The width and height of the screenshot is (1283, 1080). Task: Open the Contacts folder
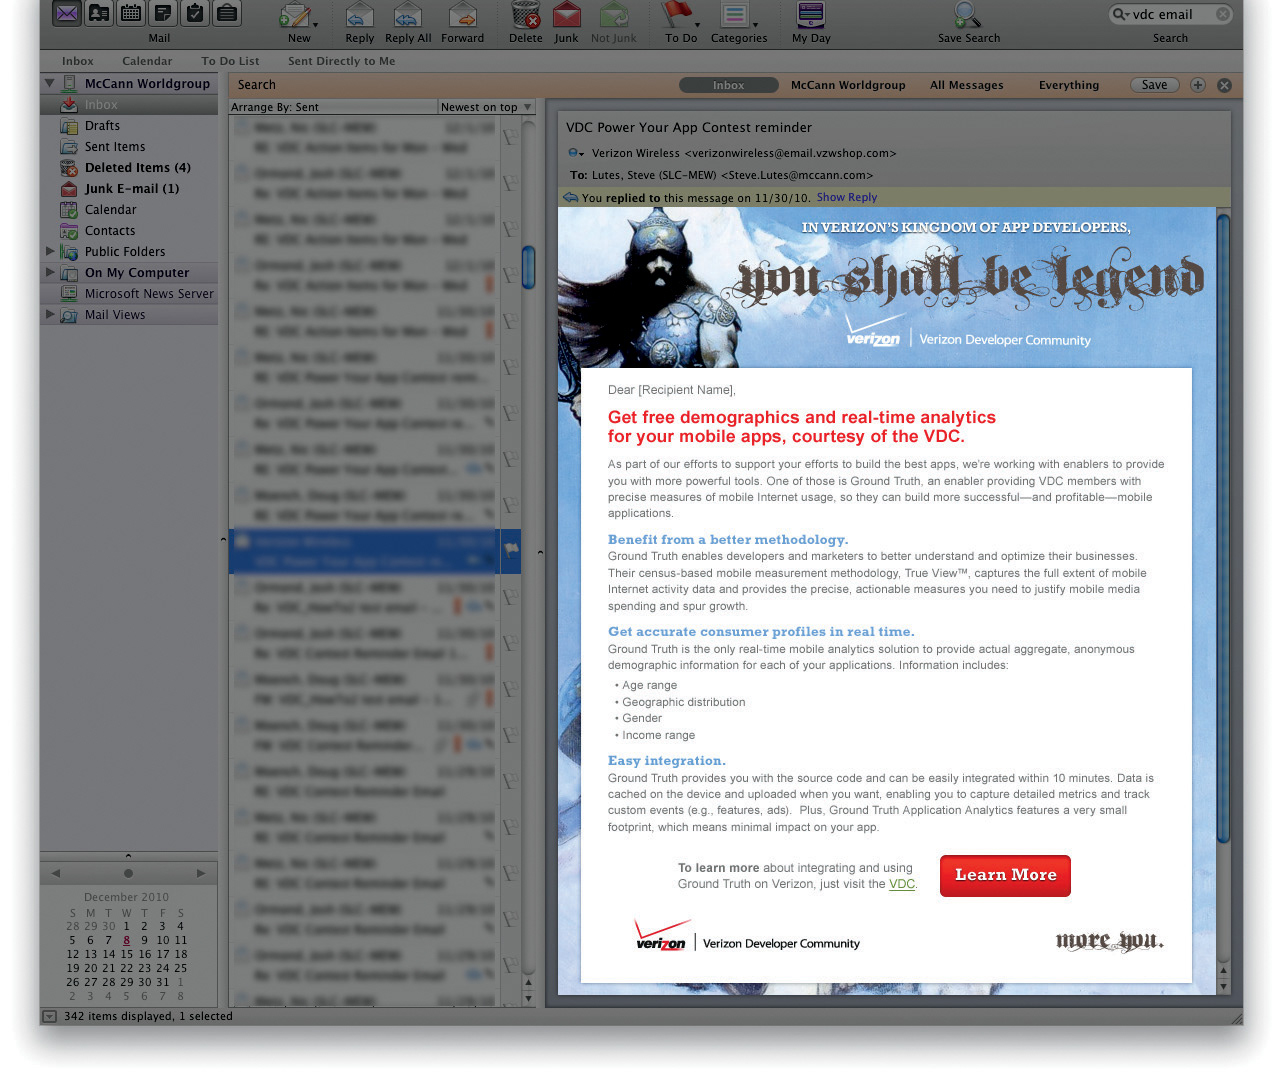(129, 231)
